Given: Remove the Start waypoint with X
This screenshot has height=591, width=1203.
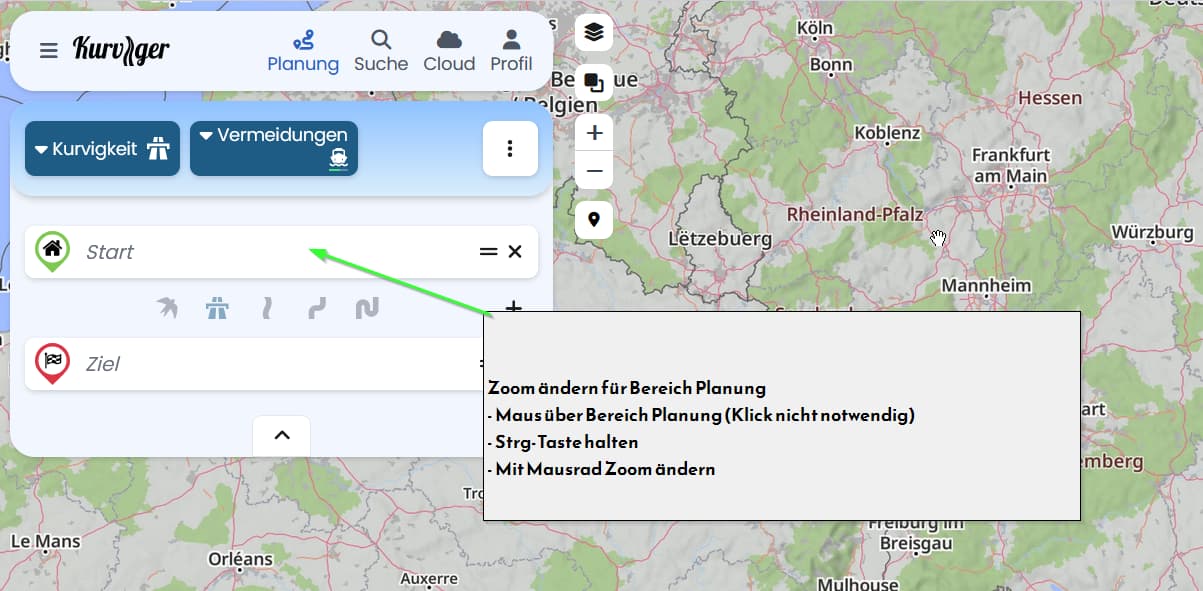Looking at the screenshot, I should [x=515, y=252].
